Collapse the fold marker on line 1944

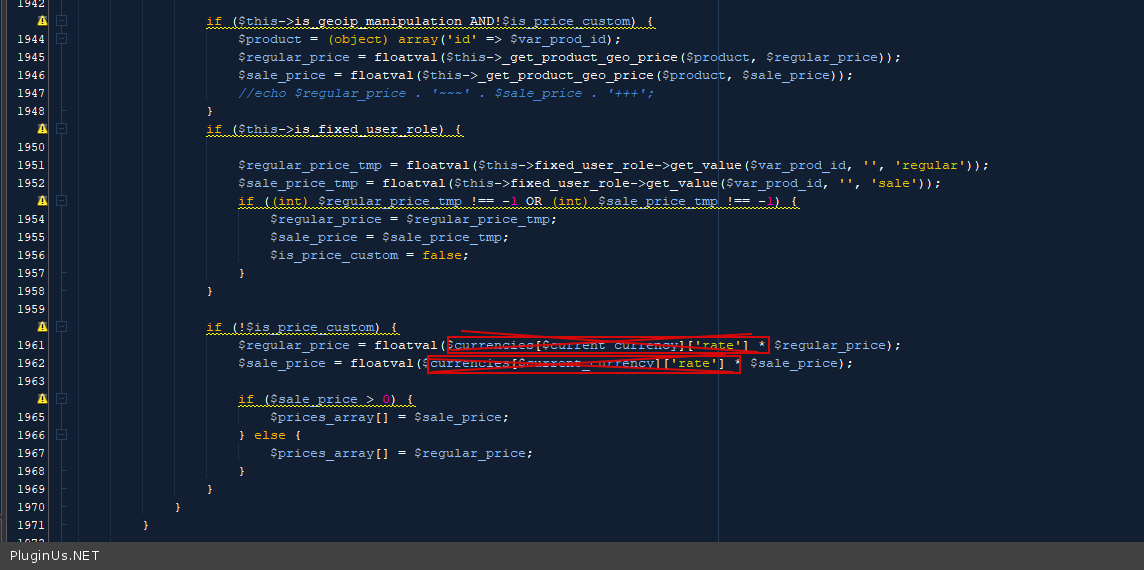[61, 39]
